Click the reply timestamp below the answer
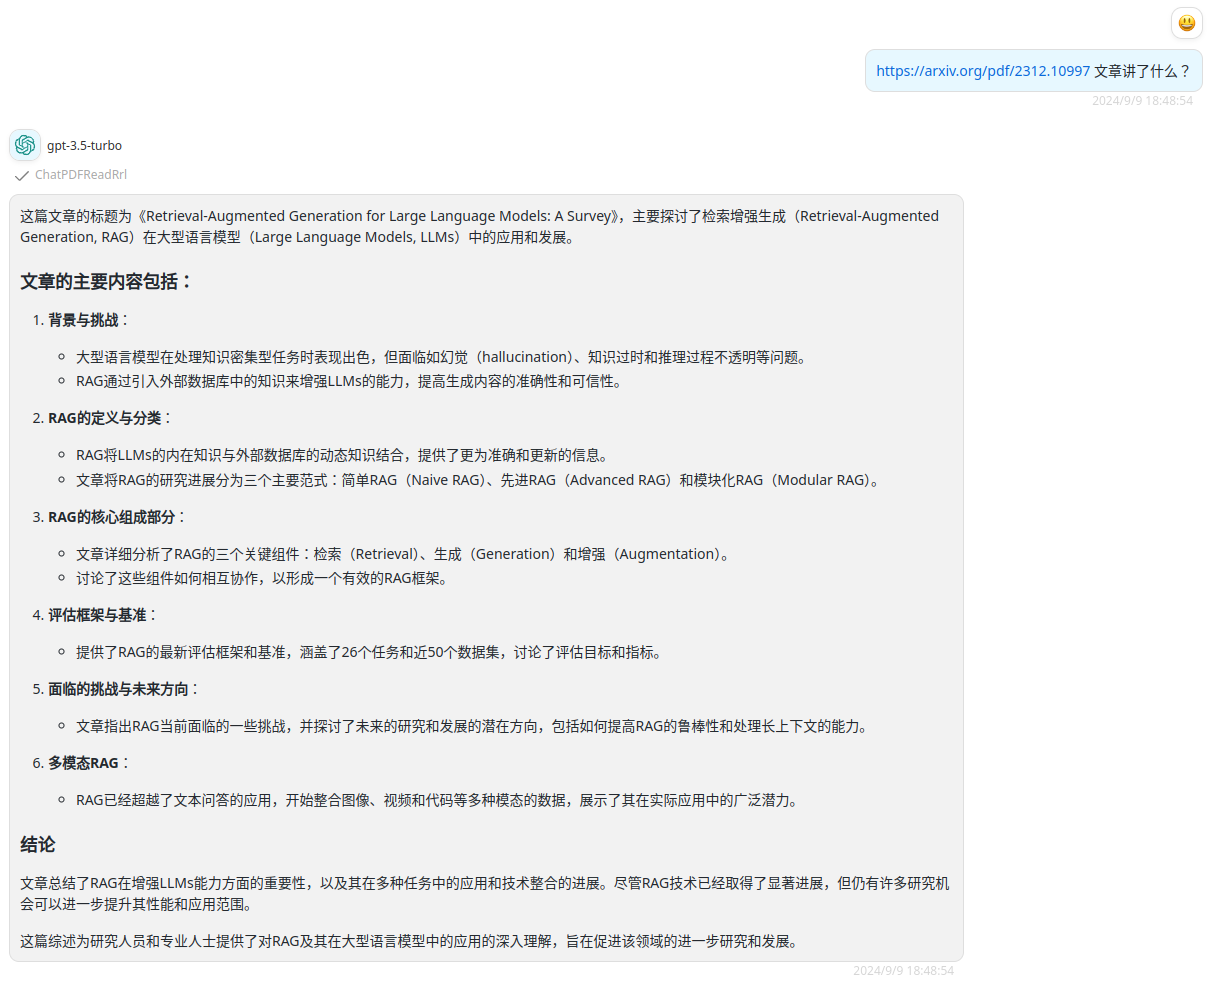This screenshot has height=982, width=1217. pos(903,971)
